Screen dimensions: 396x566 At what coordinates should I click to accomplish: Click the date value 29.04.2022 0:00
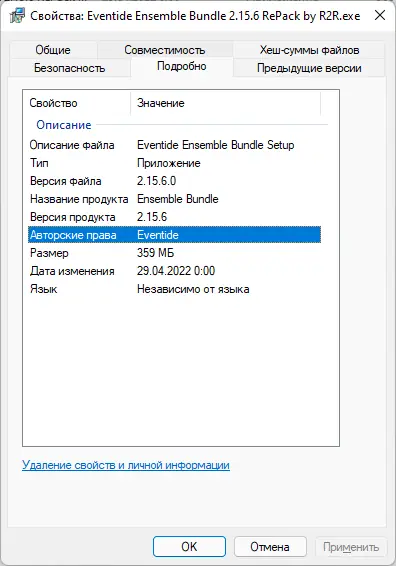176,271
